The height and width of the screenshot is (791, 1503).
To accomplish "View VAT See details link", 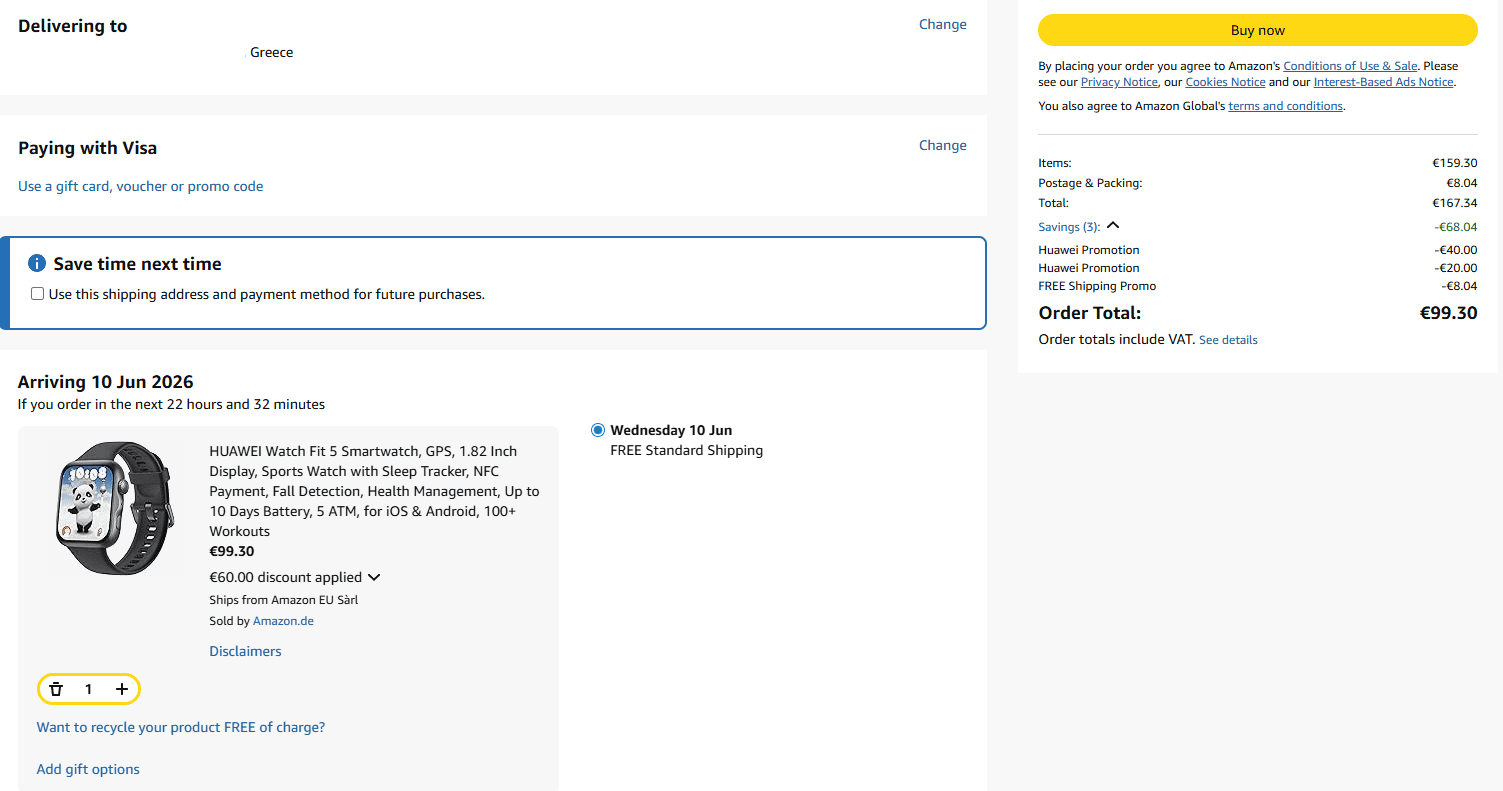I will coord(1228,340).
